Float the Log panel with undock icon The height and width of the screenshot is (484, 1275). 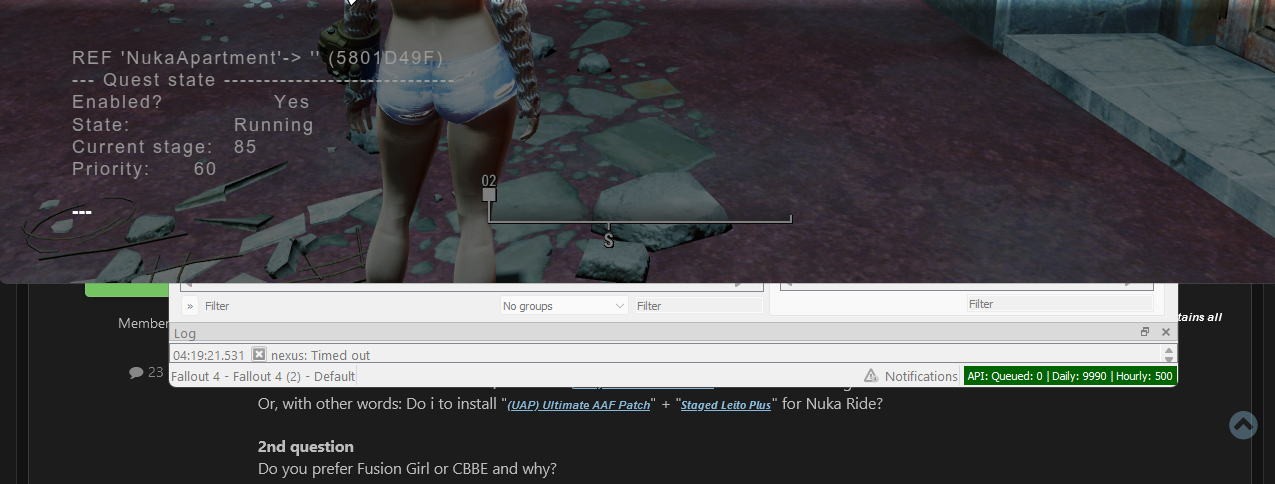click(x=1145, y=332)
